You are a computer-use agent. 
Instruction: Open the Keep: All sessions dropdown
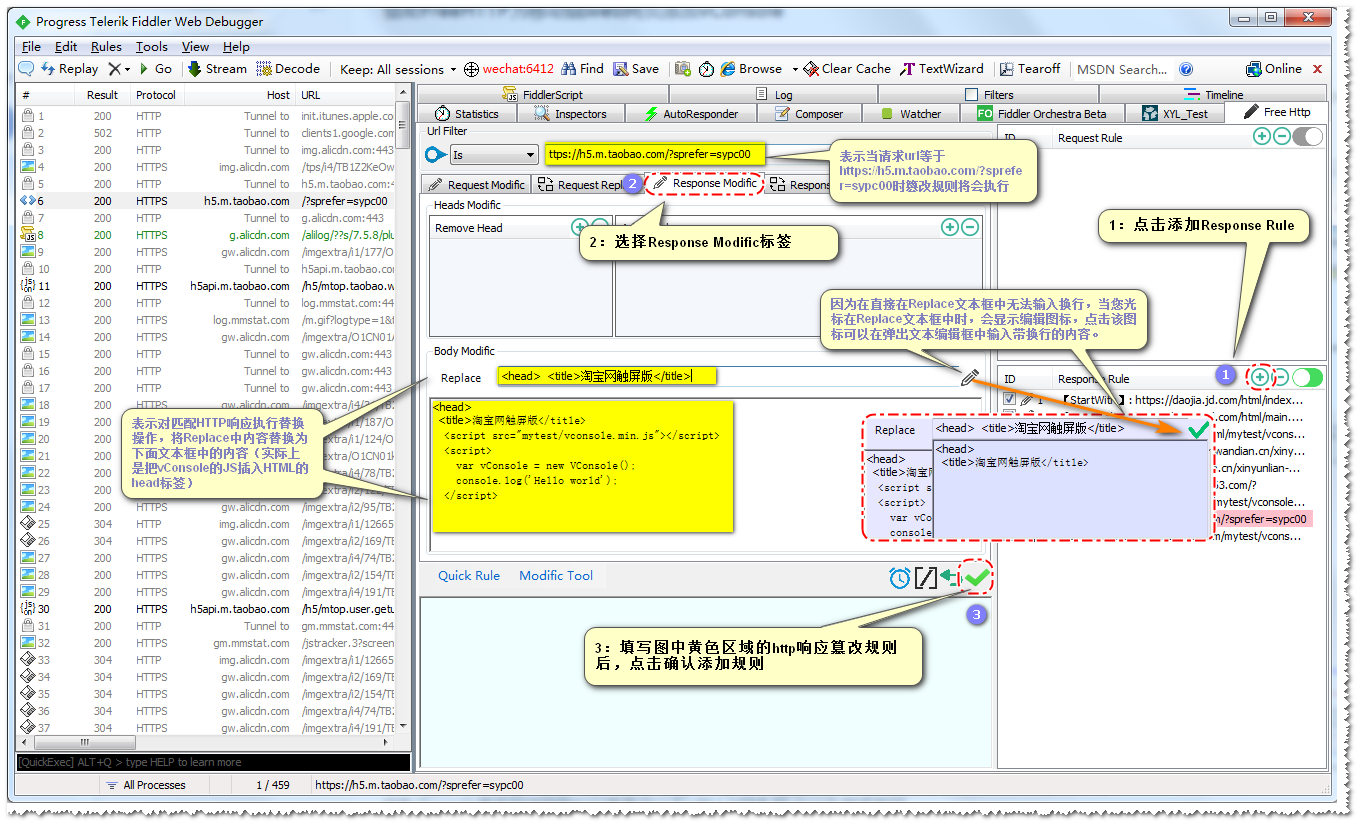pos(398,69)
